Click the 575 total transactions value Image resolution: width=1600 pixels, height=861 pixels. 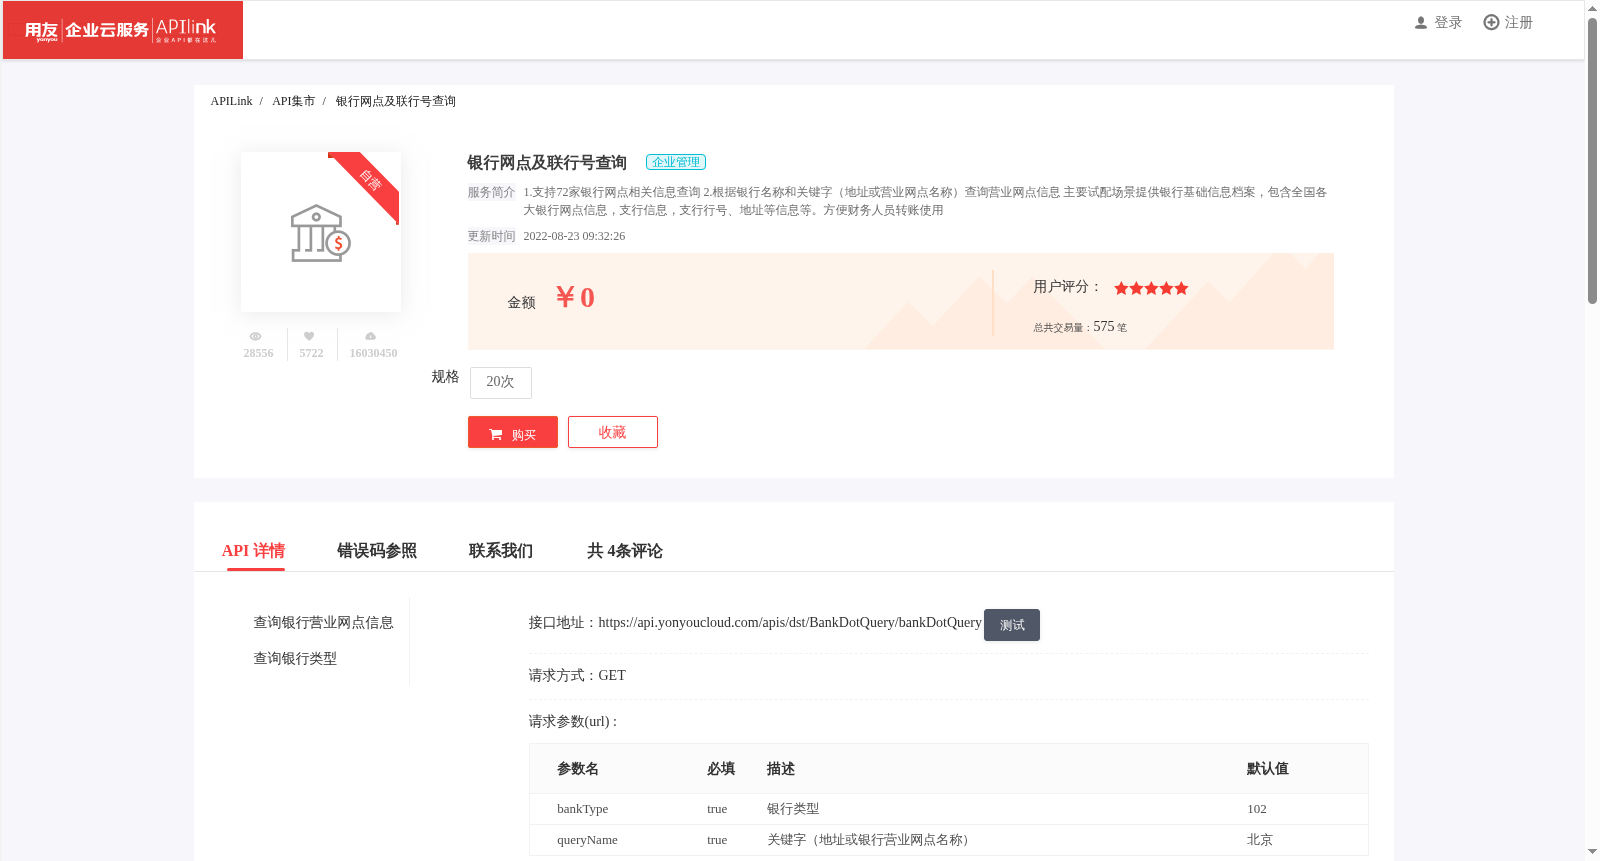1103,327
